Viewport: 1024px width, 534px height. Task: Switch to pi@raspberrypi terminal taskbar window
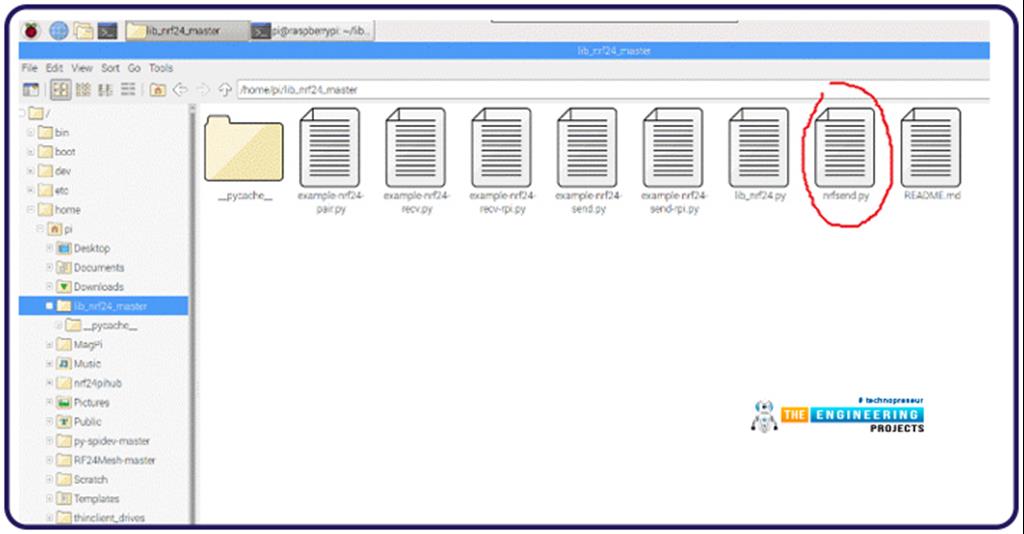click(313, 31)
